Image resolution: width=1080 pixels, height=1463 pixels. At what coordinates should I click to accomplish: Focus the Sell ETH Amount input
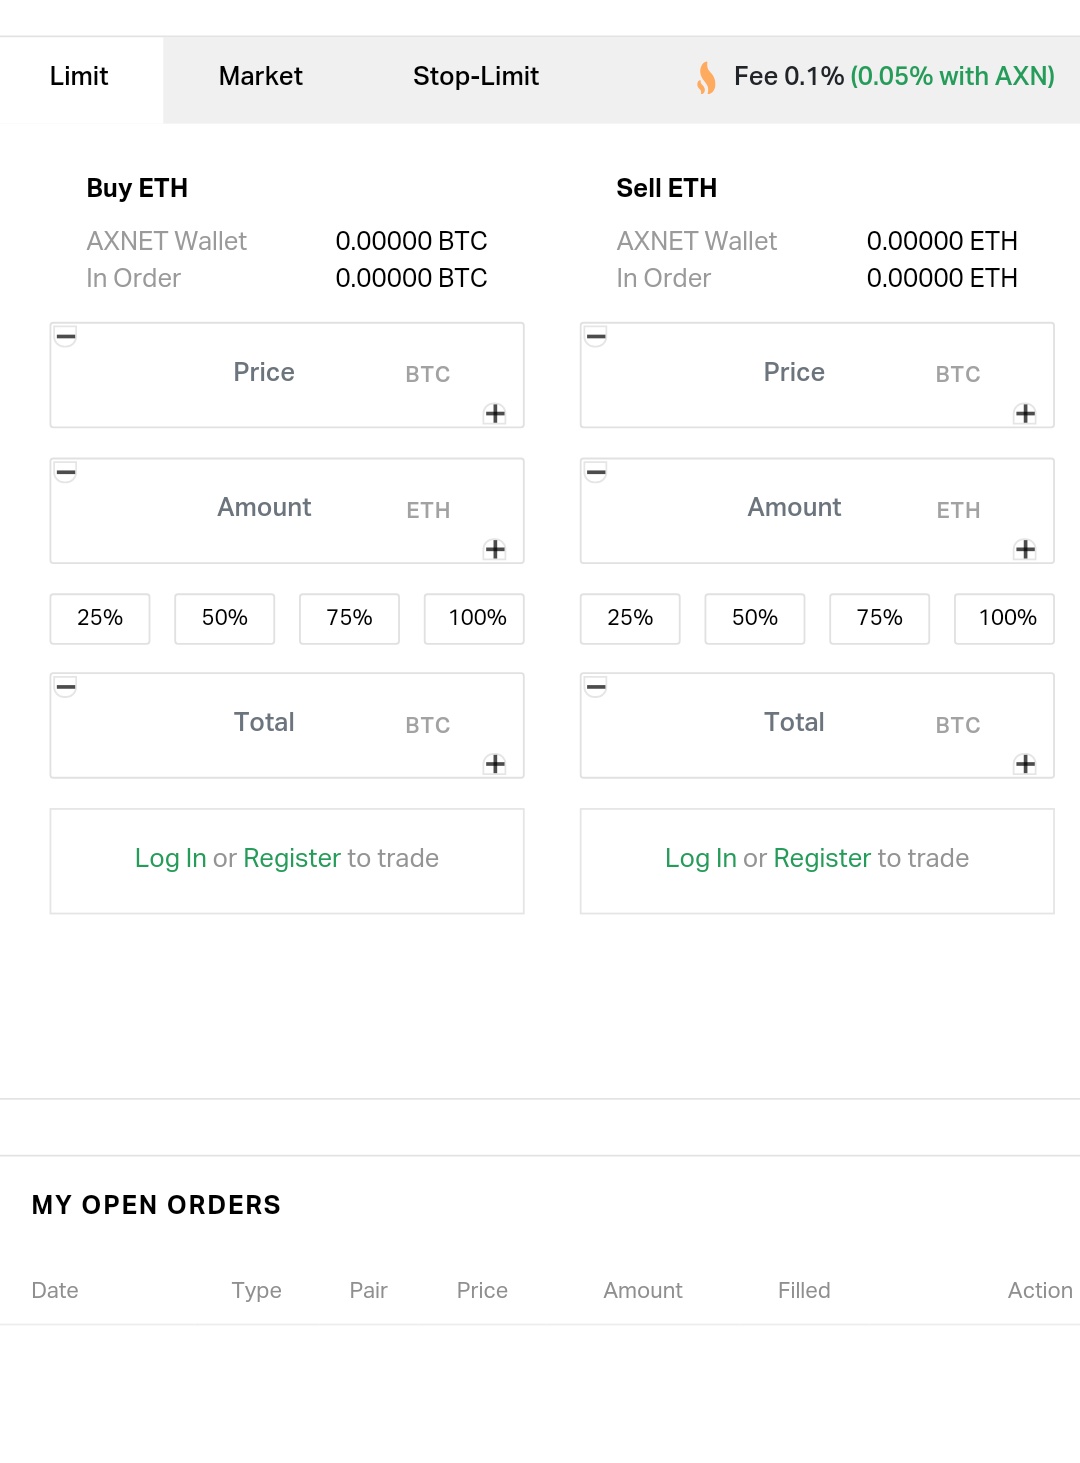794,509
